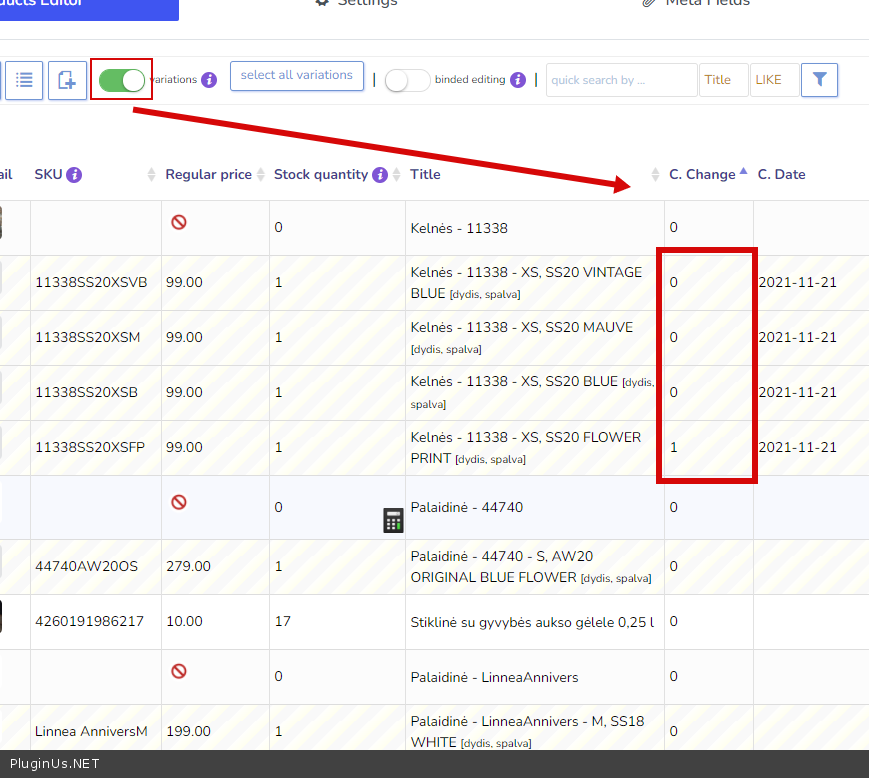Click the quick search input field

pyautogui.click(x=620, y=80)
